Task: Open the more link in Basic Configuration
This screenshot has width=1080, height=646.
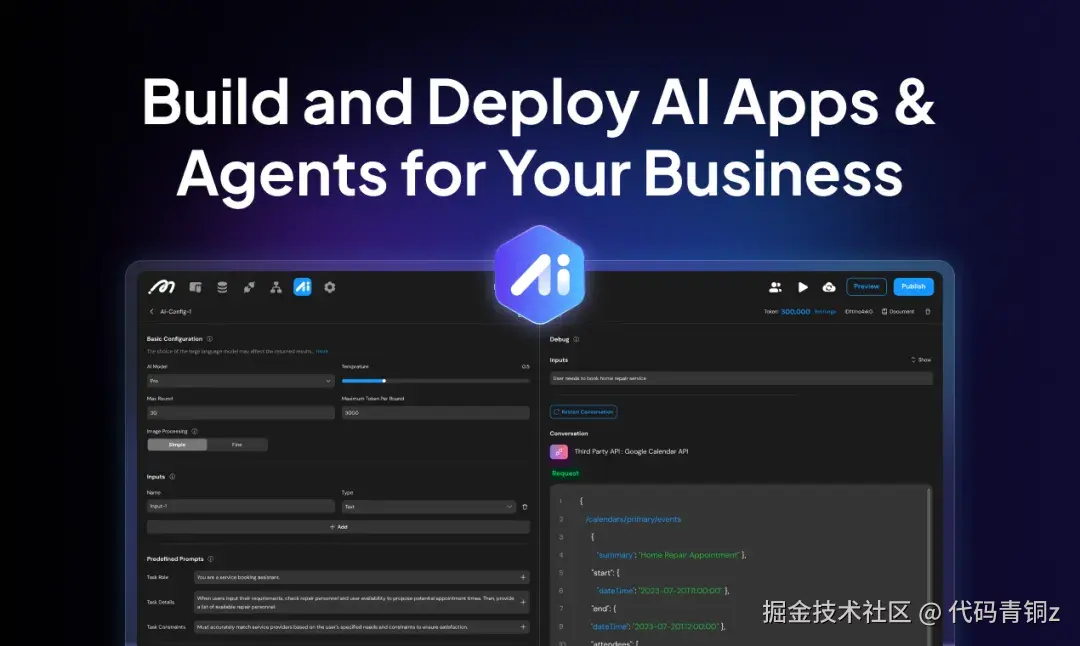Action: click(322, 351)
